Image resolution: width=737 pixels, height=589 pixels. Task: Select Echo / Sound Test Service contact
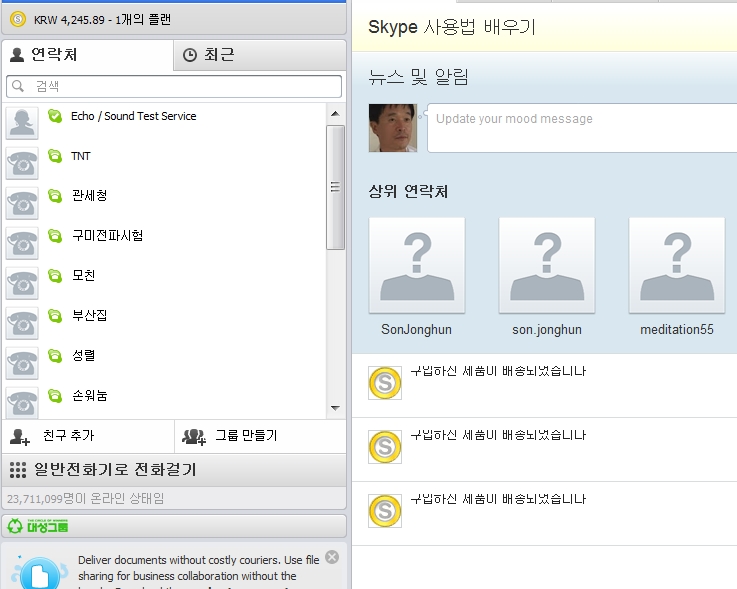click(133, 117)
